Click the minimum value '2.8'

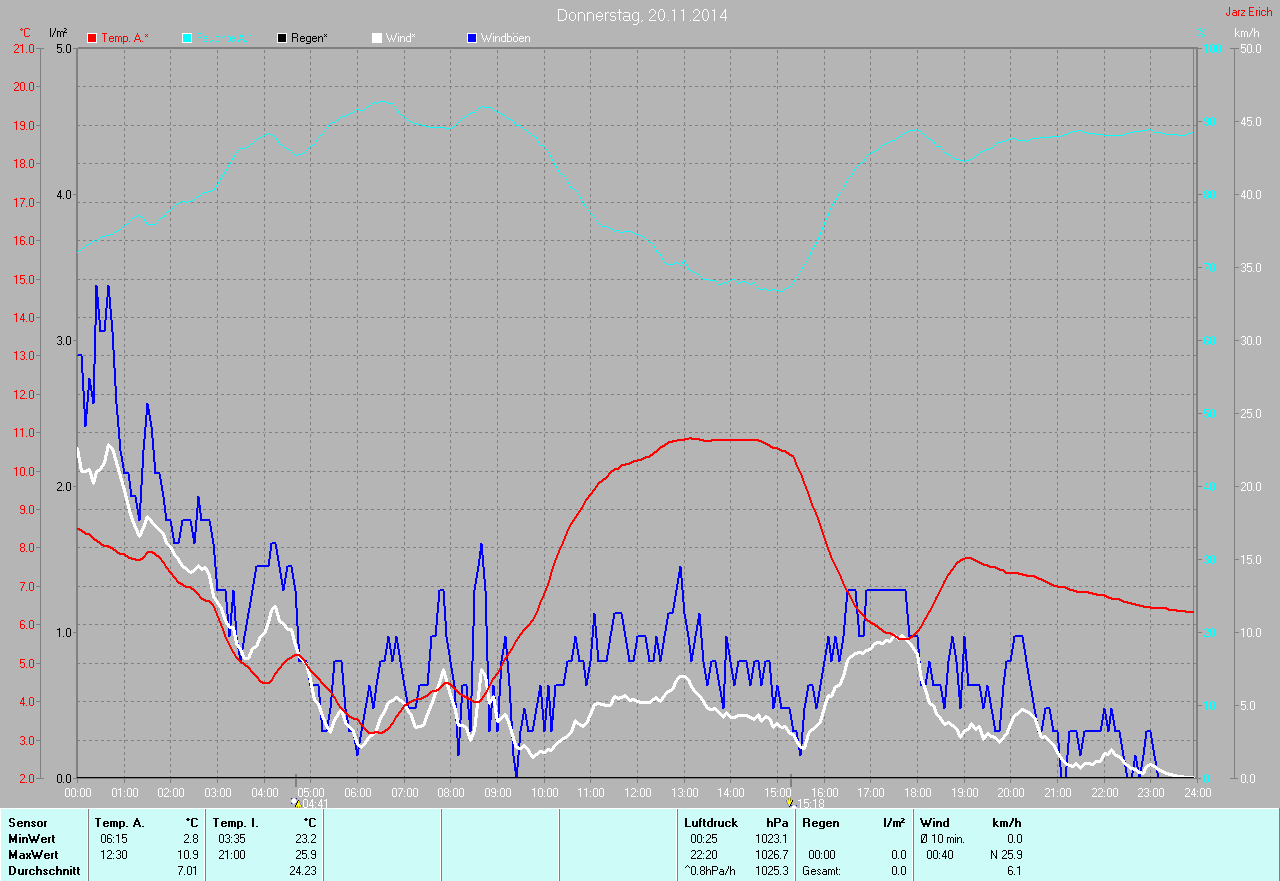click(x=190, y=838)
